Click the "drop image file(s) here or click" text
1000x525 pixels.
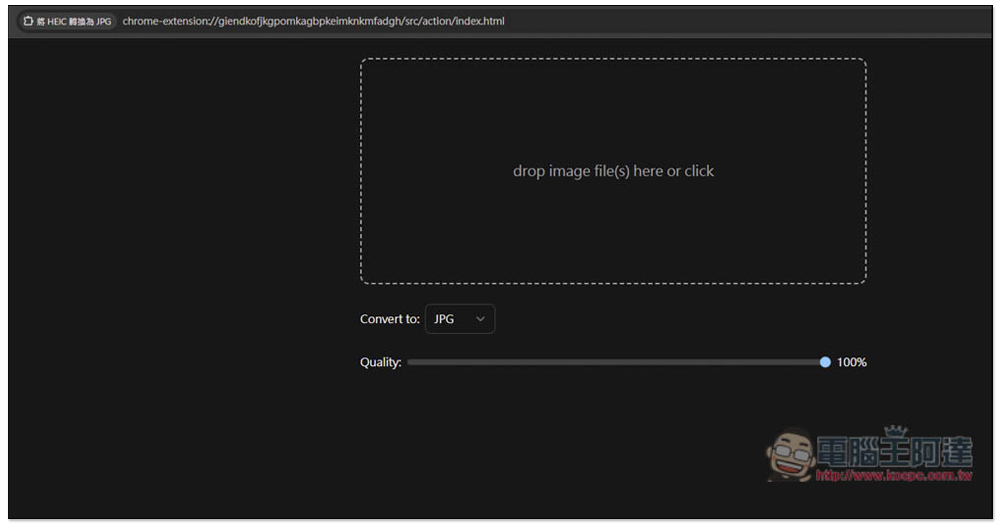(x=614, y=171)
